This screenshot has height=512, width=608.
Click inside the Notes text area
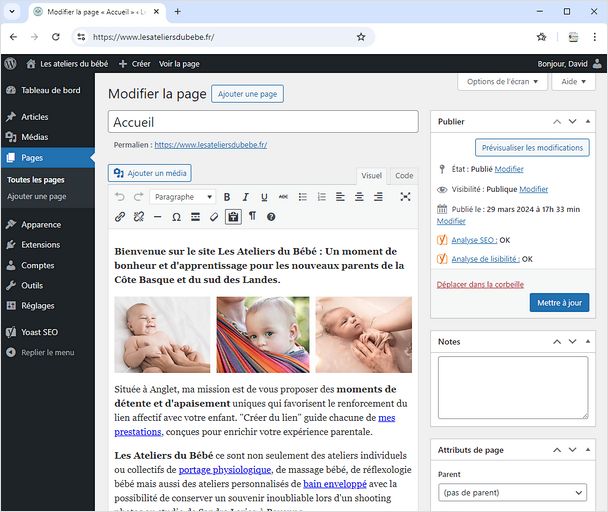click(513, 387)
